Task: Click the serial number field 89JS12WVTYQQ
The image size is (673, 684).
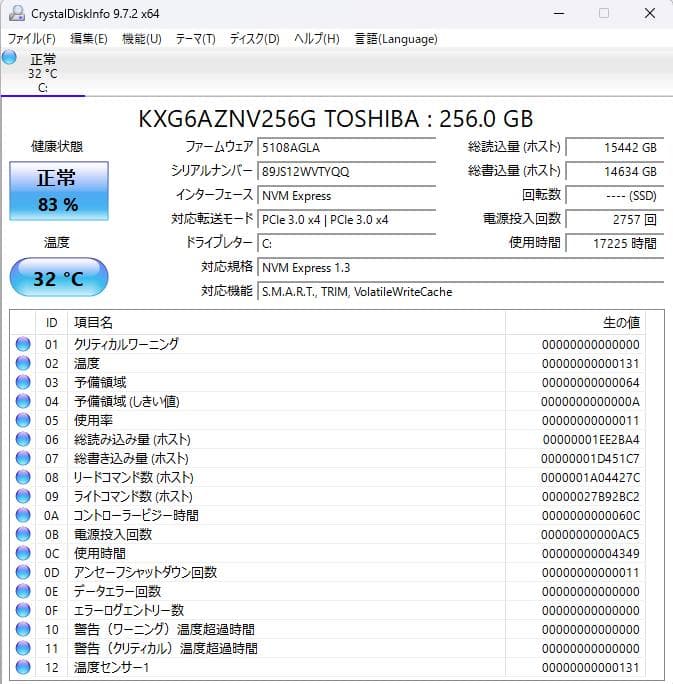Action: coord(347,171)
